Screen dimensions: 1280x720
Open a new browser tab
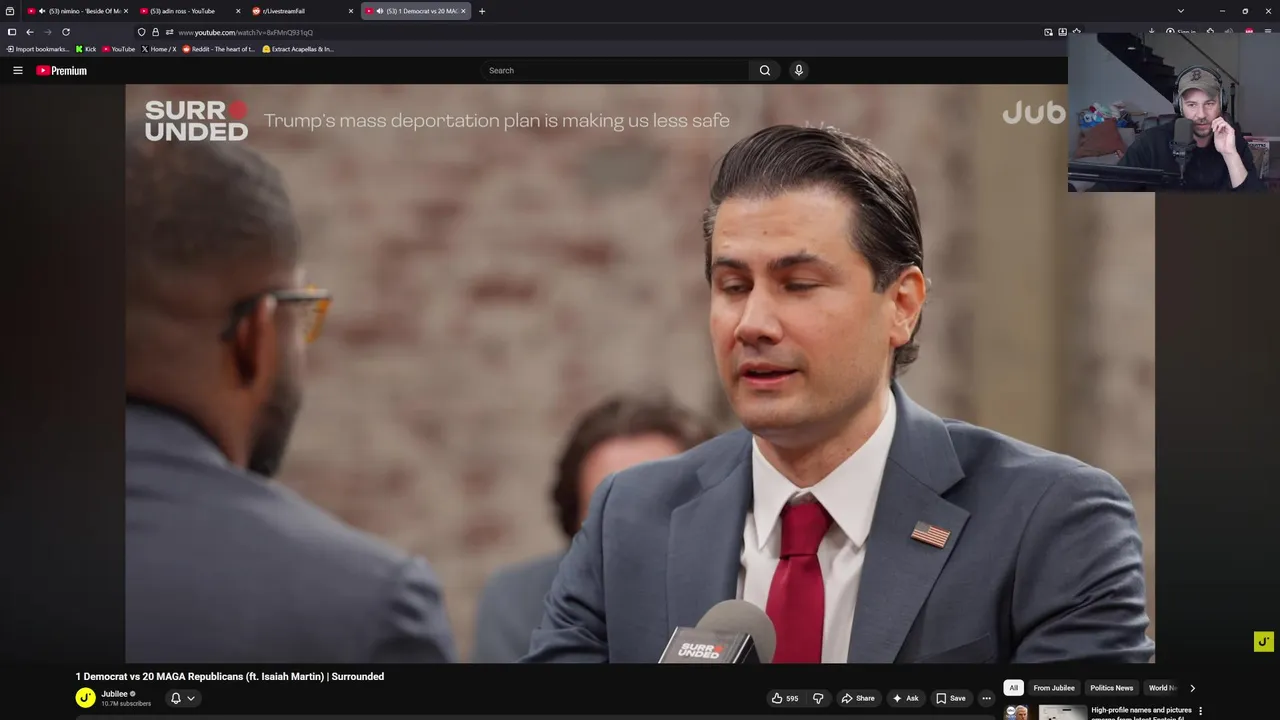[482, 11]
